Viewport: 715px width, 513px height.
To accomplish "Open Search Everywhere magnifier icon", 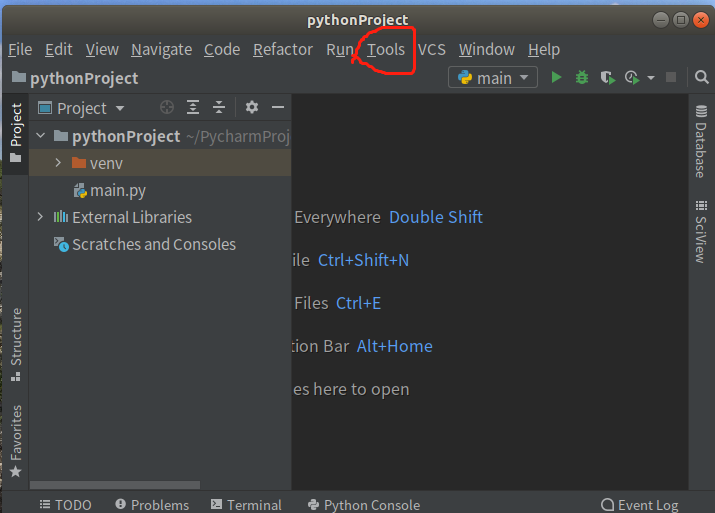I will [x=702, y=78].
